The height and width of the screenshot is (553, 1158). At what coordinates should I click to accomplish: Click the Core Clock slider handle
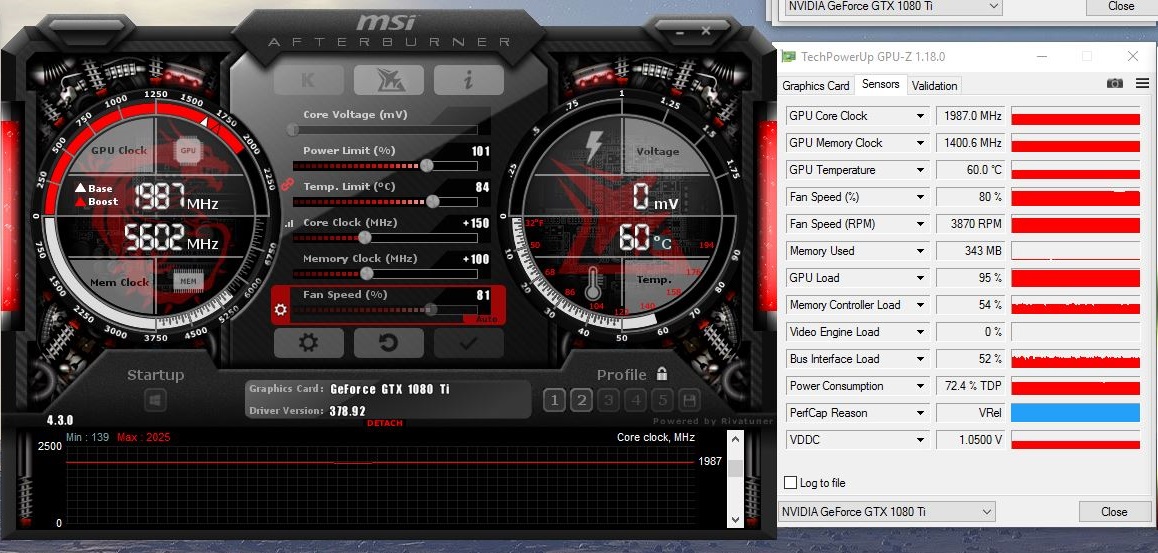pyautogui.click(x=364, y=237)
